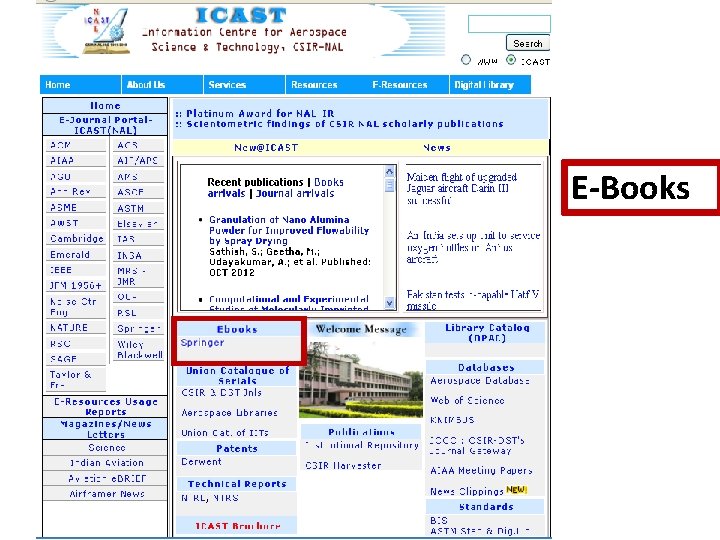Open Platinum Award for NAL IR link
The image size is (720, 540).
260,113
